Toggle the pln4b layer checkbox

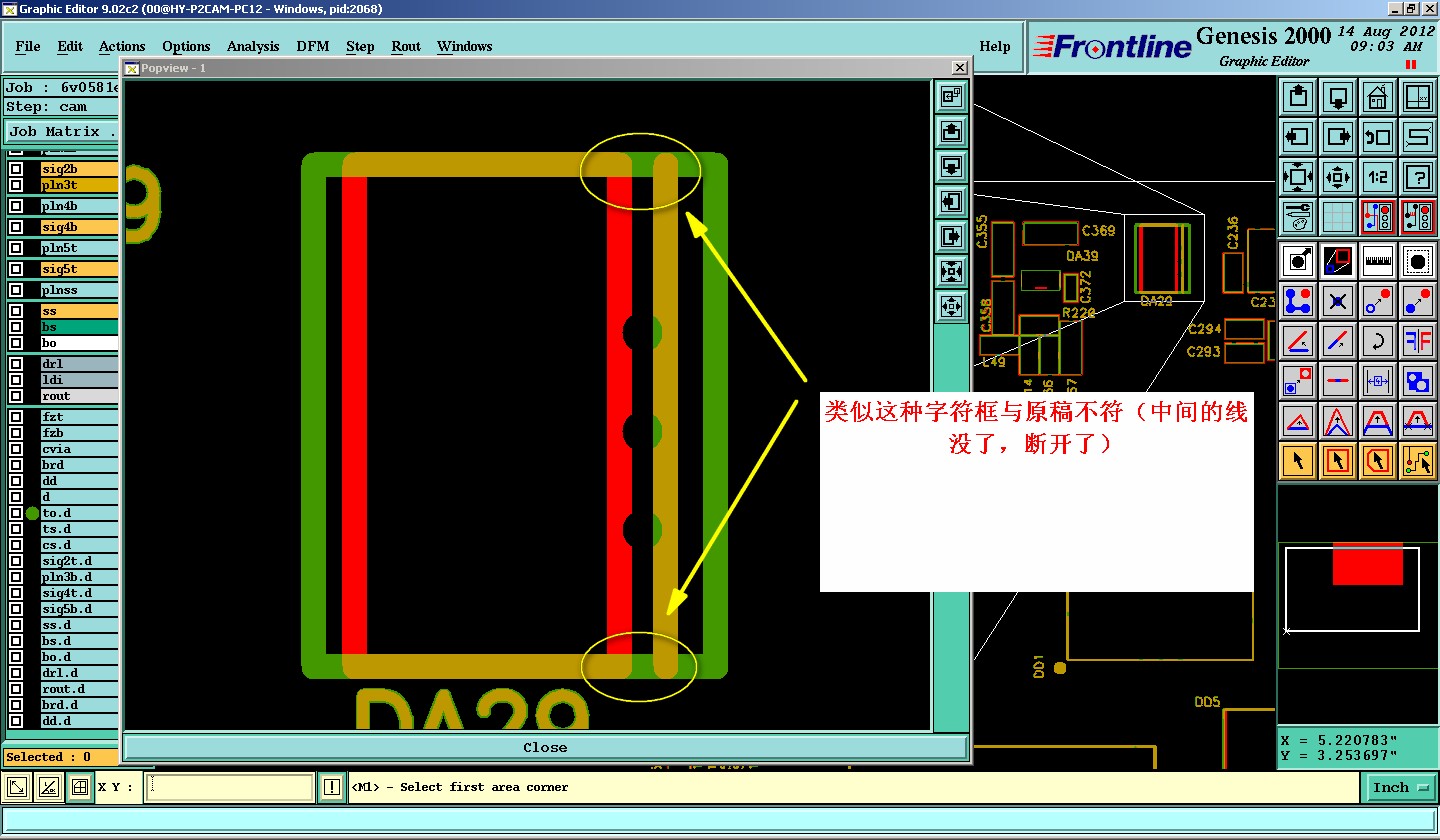pyautogui.click(x=16, y=206)
